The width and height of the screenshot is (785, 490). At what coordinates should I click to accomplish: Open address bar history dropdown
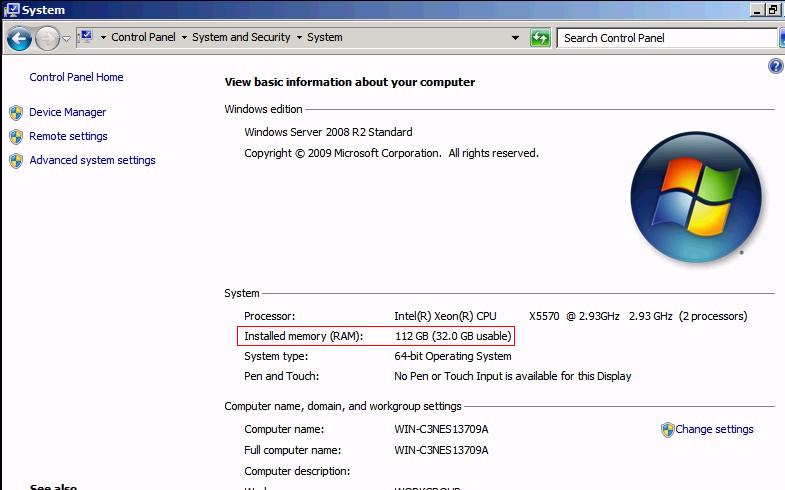tap(515, 38)
